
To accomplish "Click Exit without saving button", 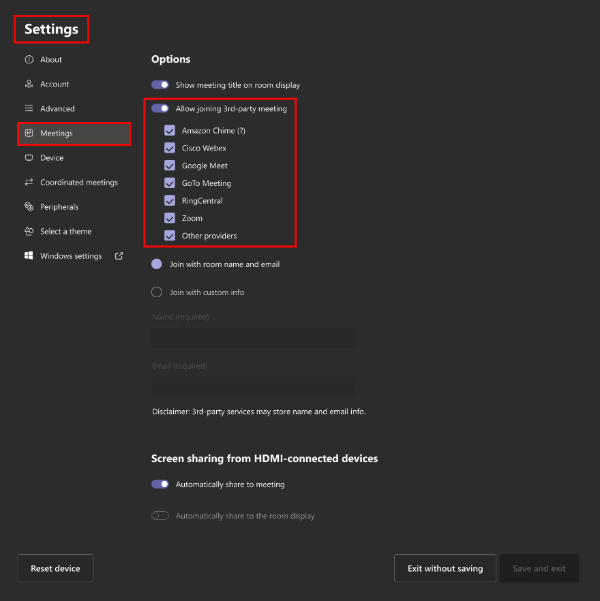I will [x=445, y=568].
